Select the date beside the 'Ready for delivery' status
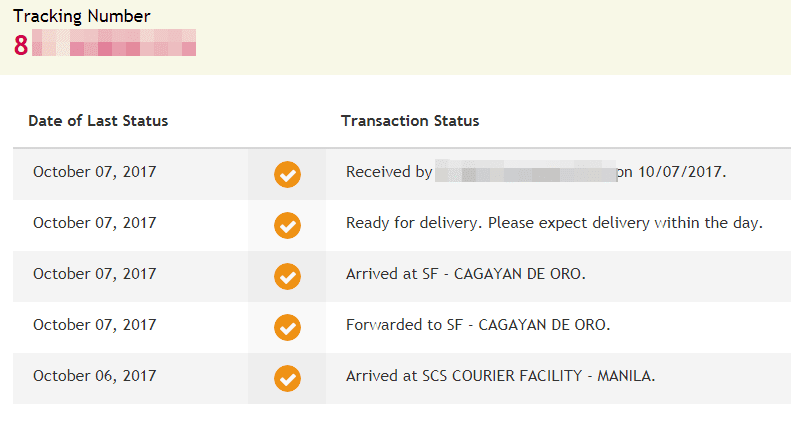 pos(95,223)
